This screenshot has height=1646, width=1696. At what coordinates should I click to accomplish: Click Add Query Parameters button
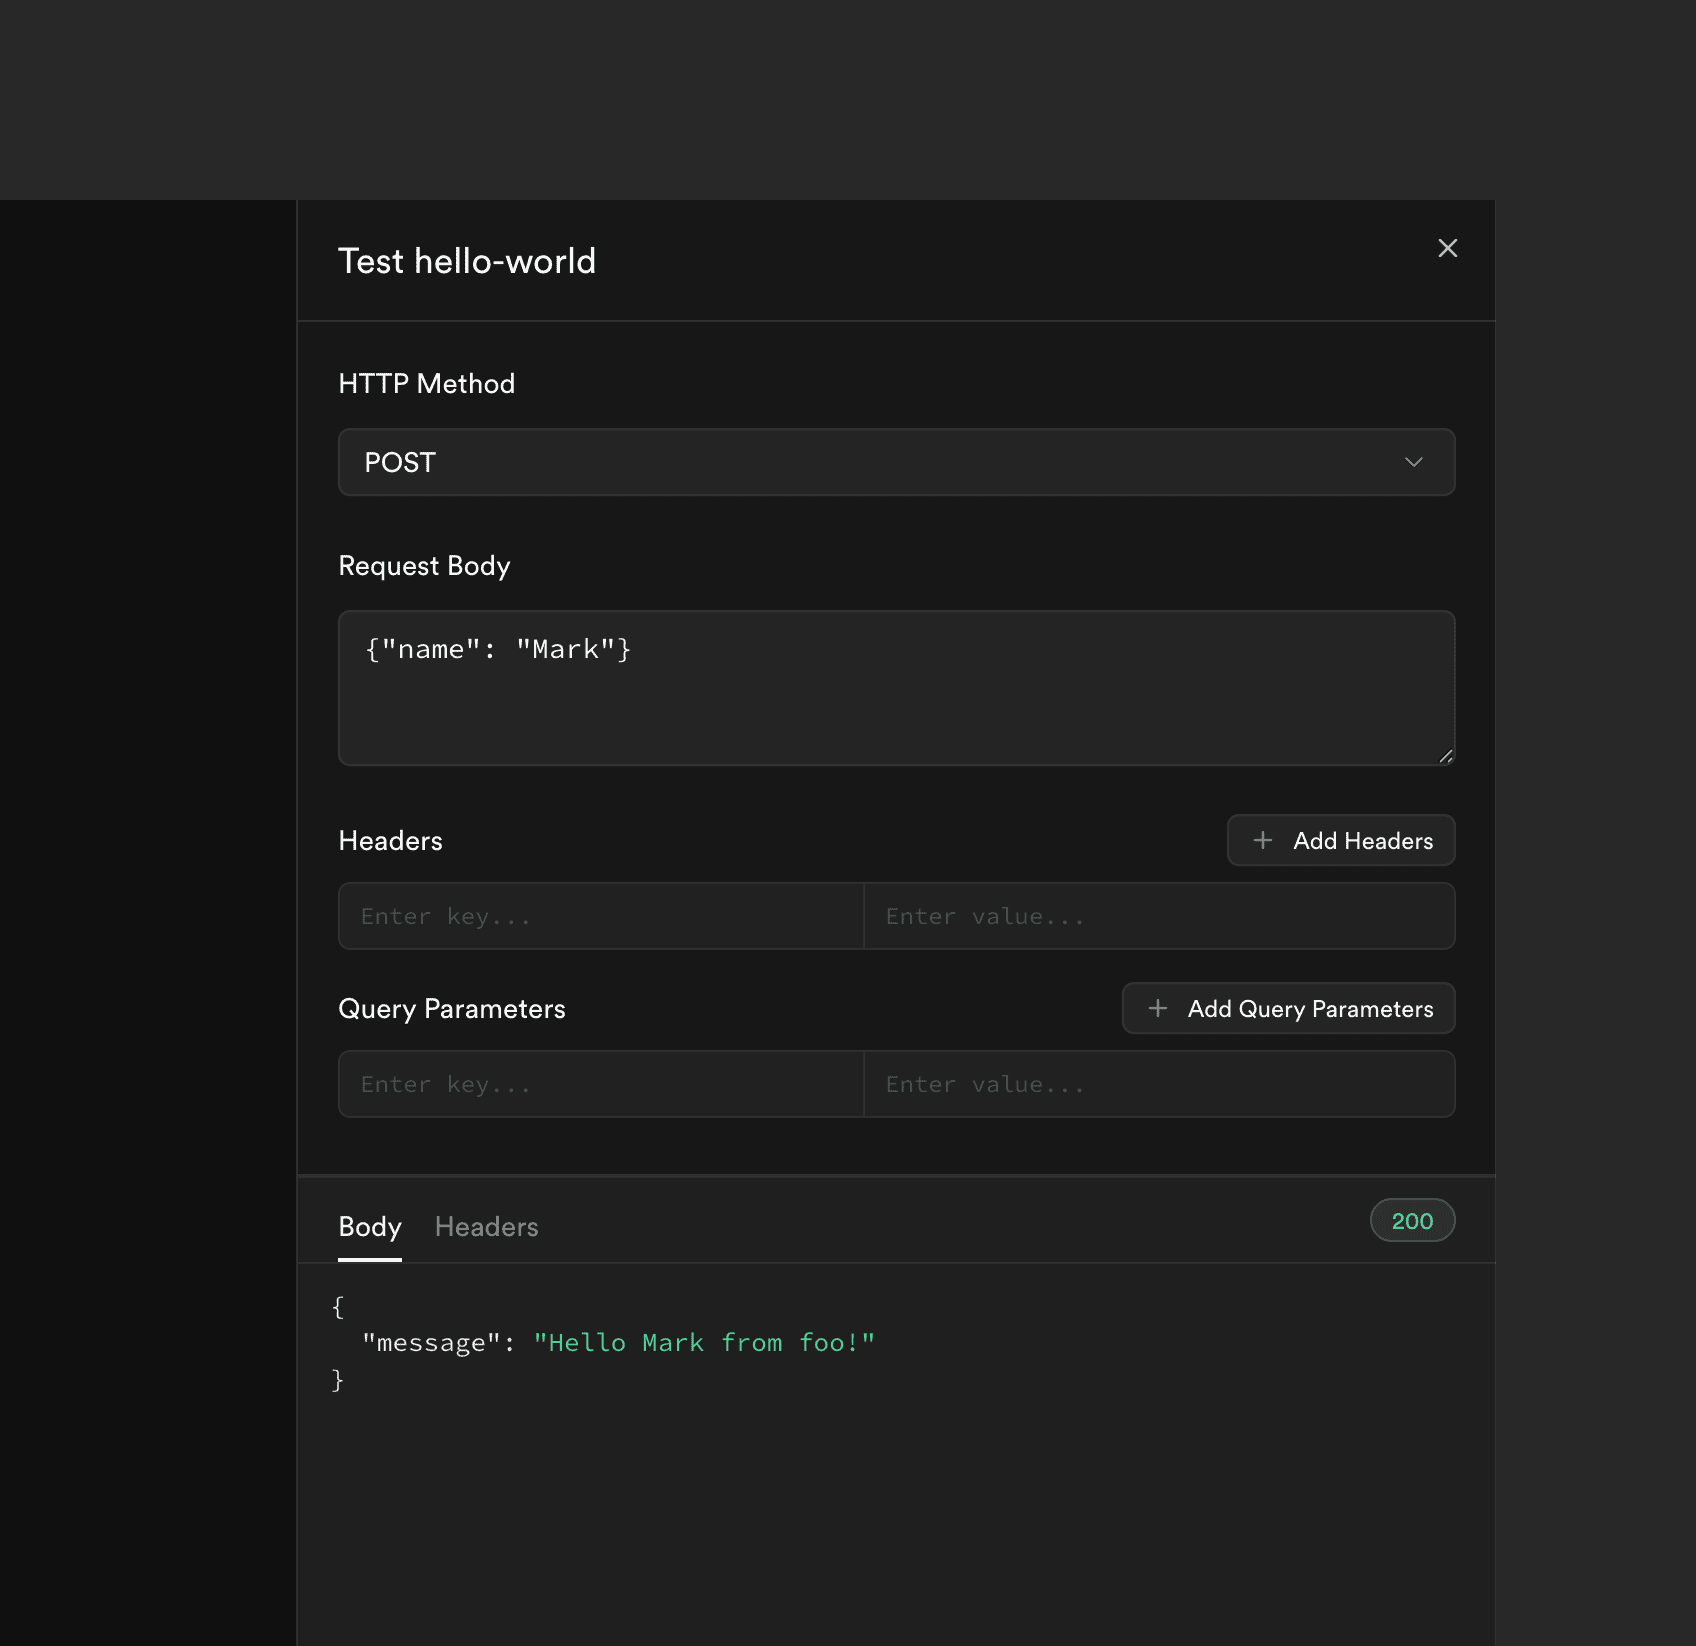click(x=1288, y=1008)
